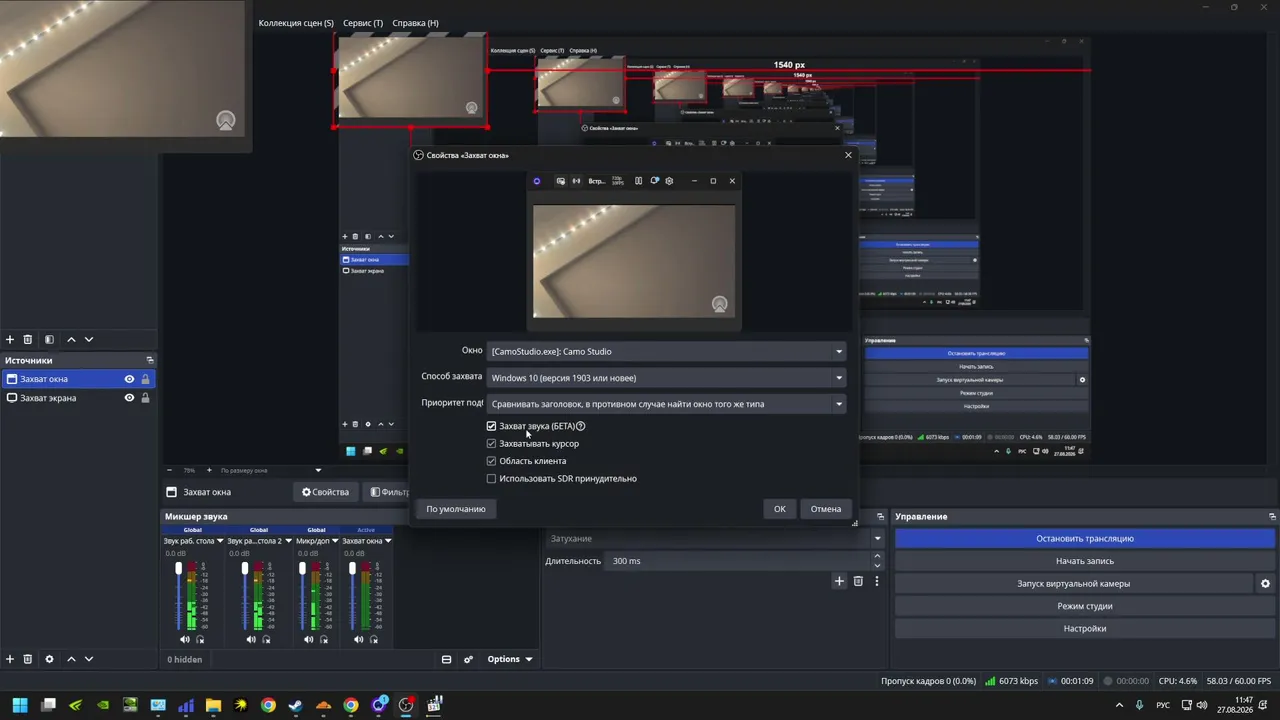Click volume slider of Захват окна channel

click(x=352, y=595)
